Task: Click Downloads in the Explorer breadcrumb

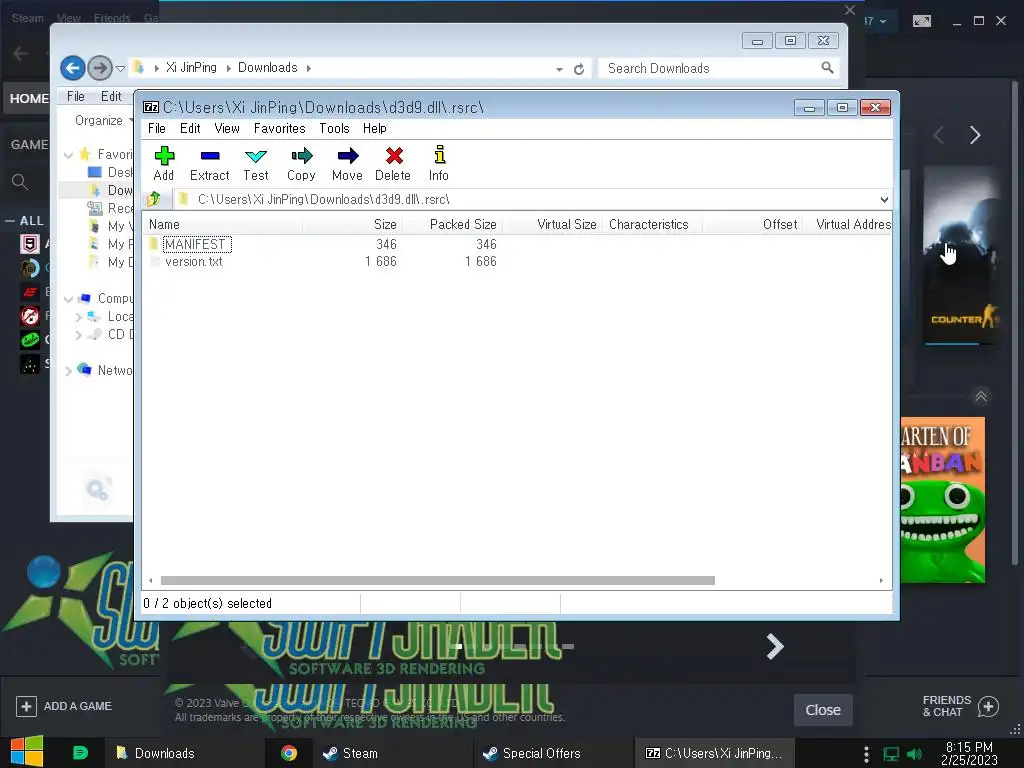Action: tap(268, 68)
